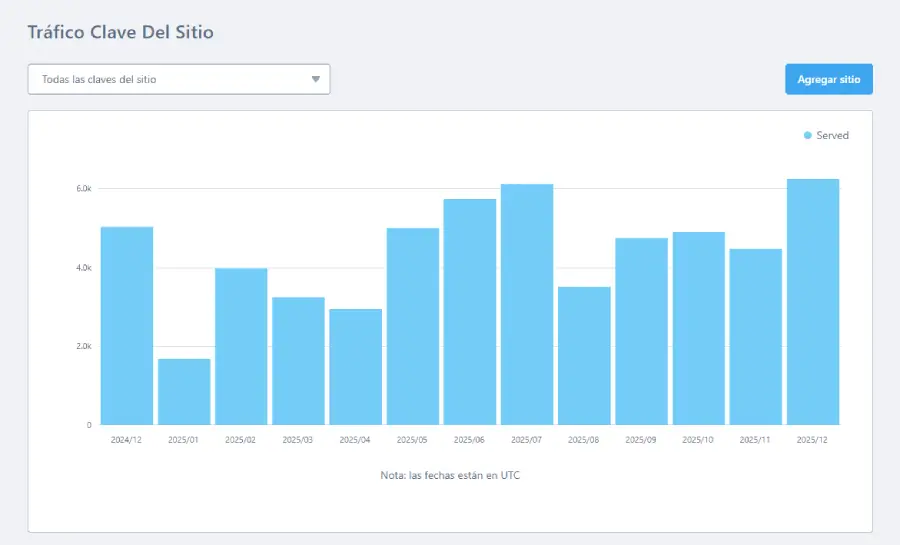Viewport: 900px width, 545px height.
Task: Click the 2025/11 traffic bar
Action: pos(755,337)
